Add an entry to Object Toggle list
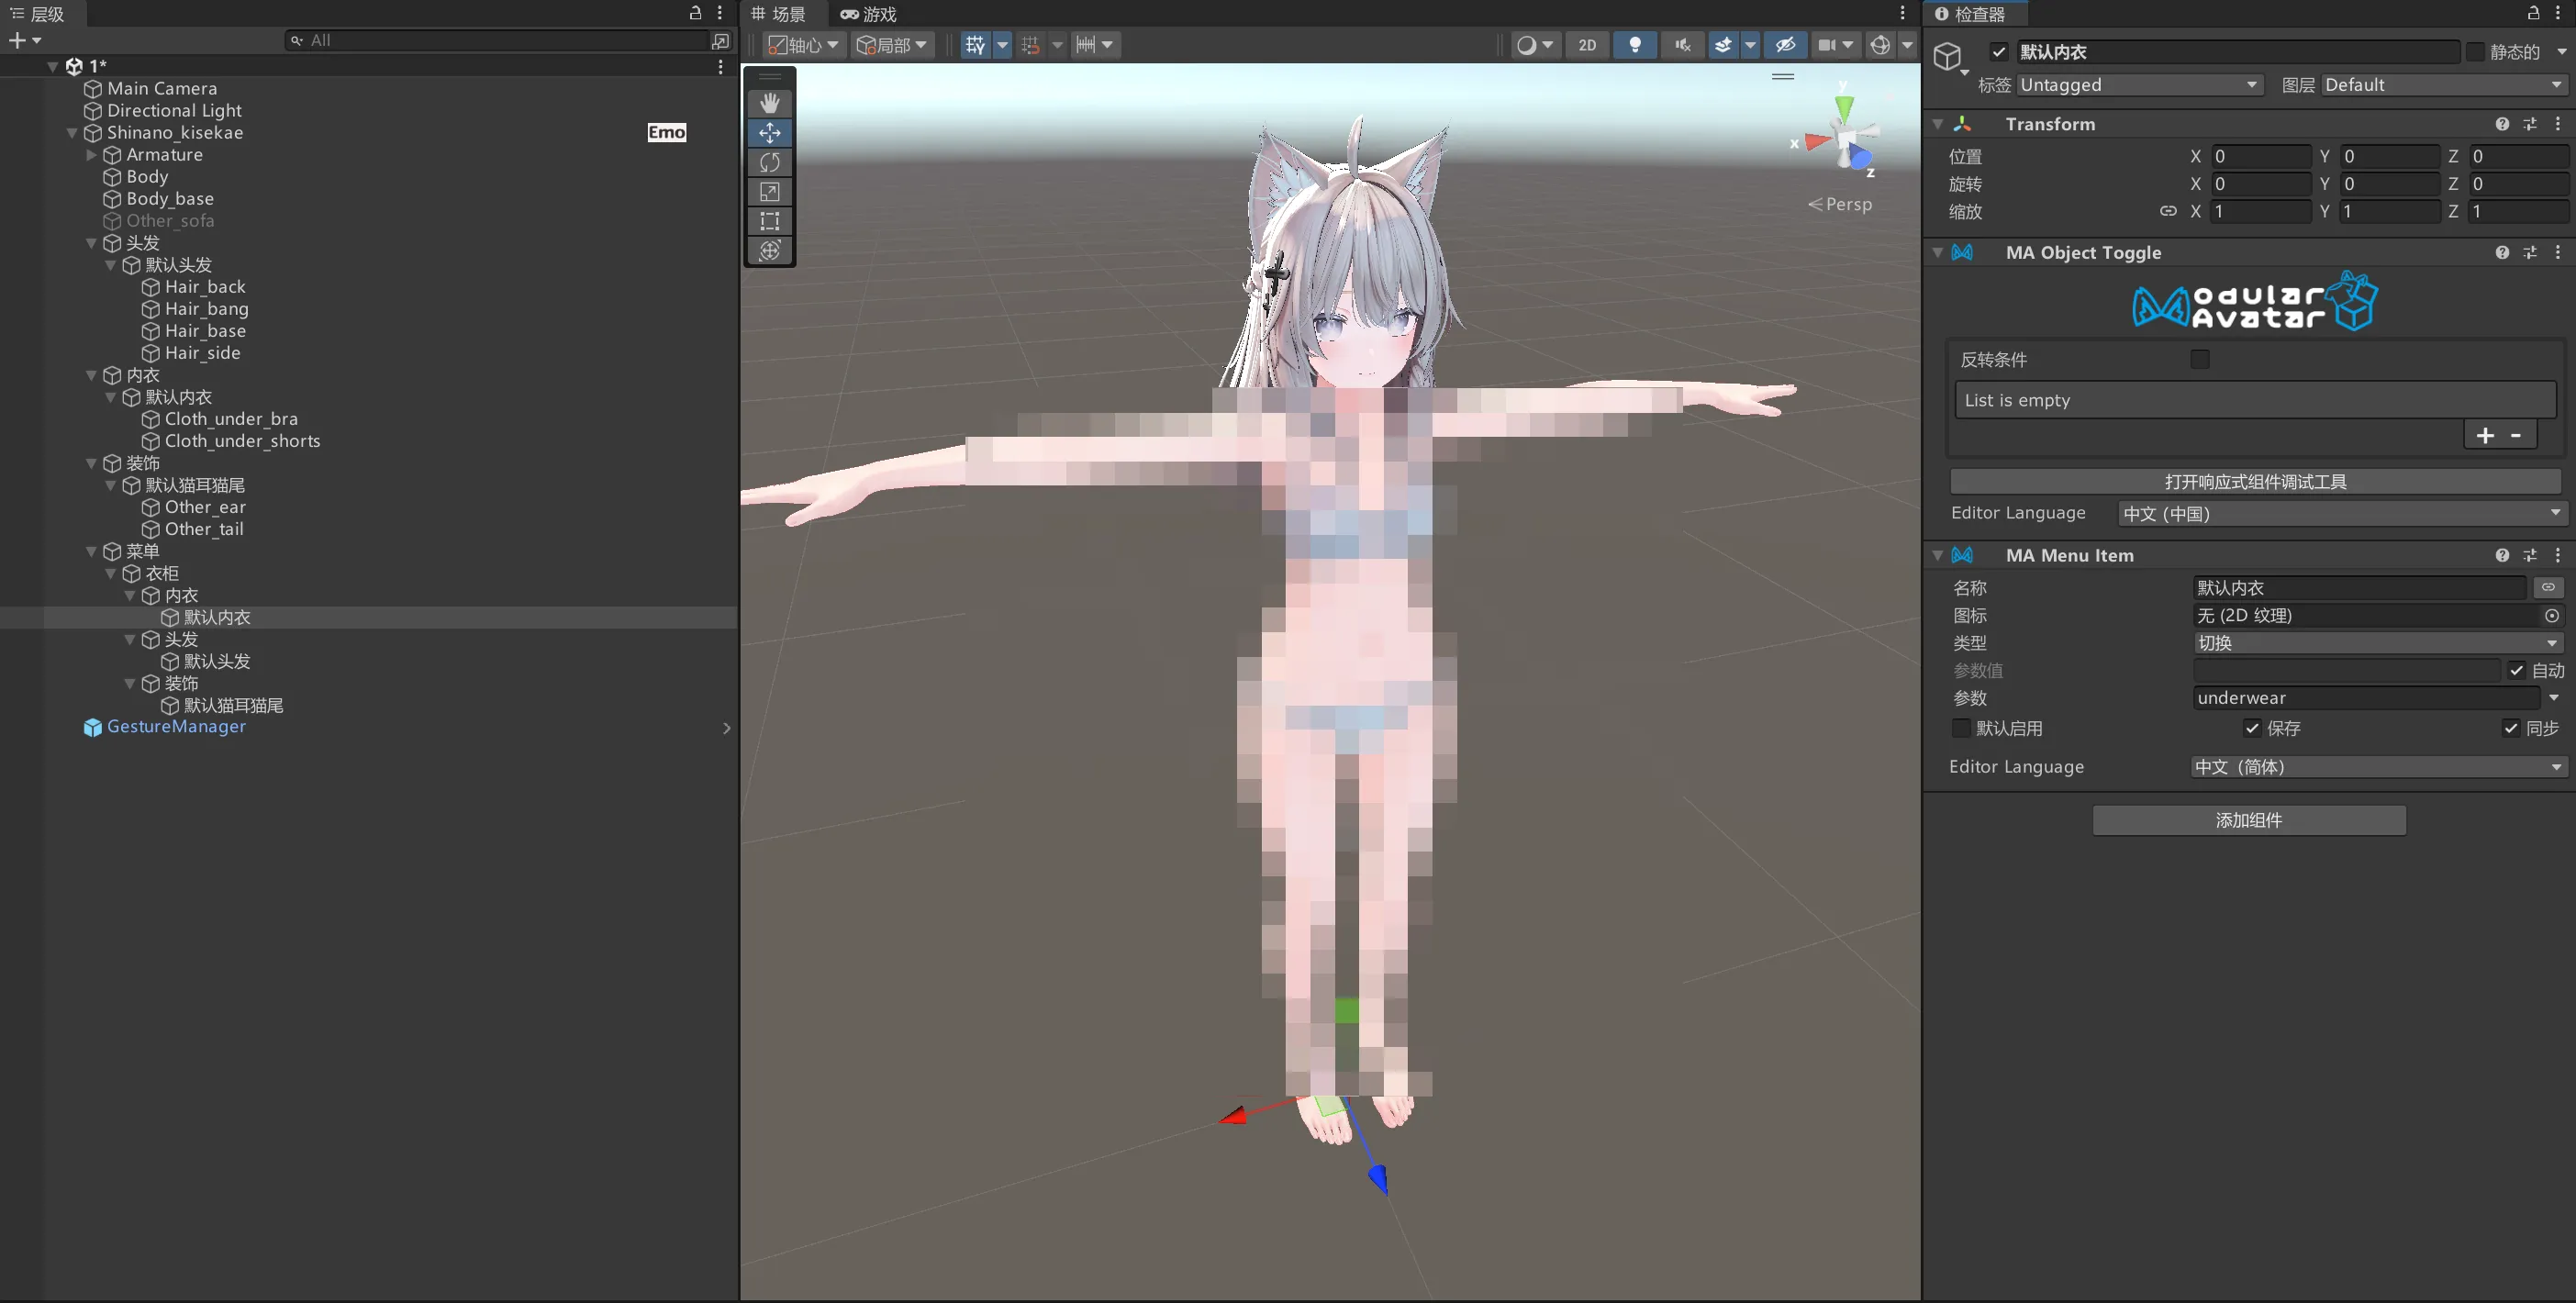This screenshot has width=2576, height=1303. pyautogui.click(x=2485, y=435)
